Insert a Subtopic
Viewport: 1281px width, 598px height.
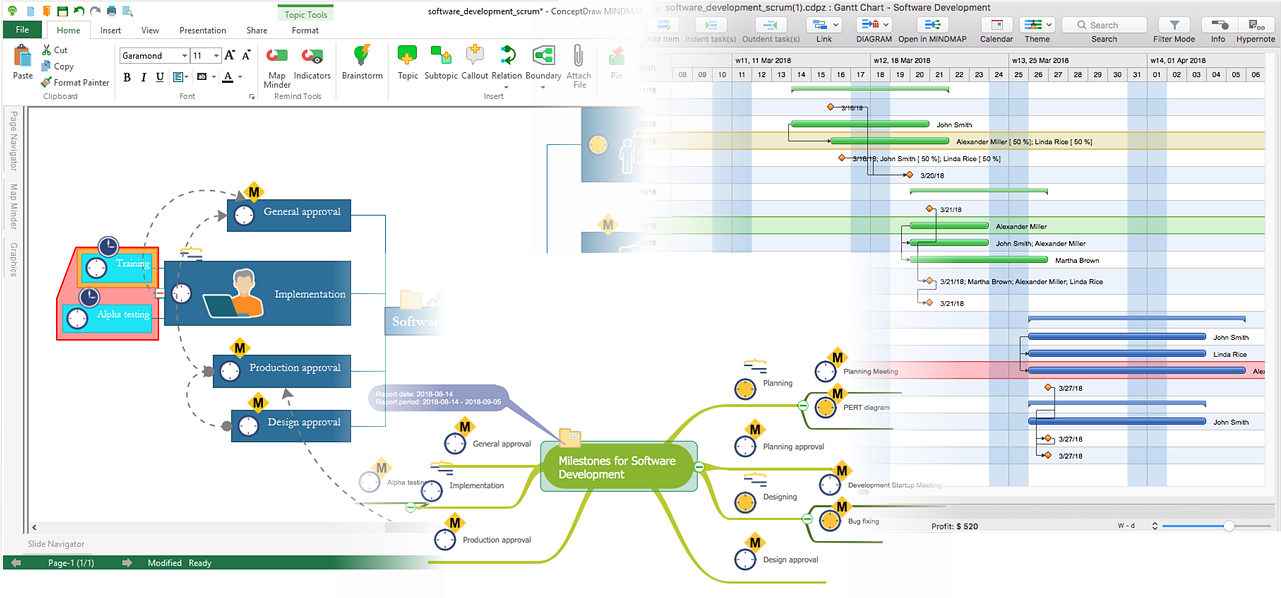[x=441, y=63]
